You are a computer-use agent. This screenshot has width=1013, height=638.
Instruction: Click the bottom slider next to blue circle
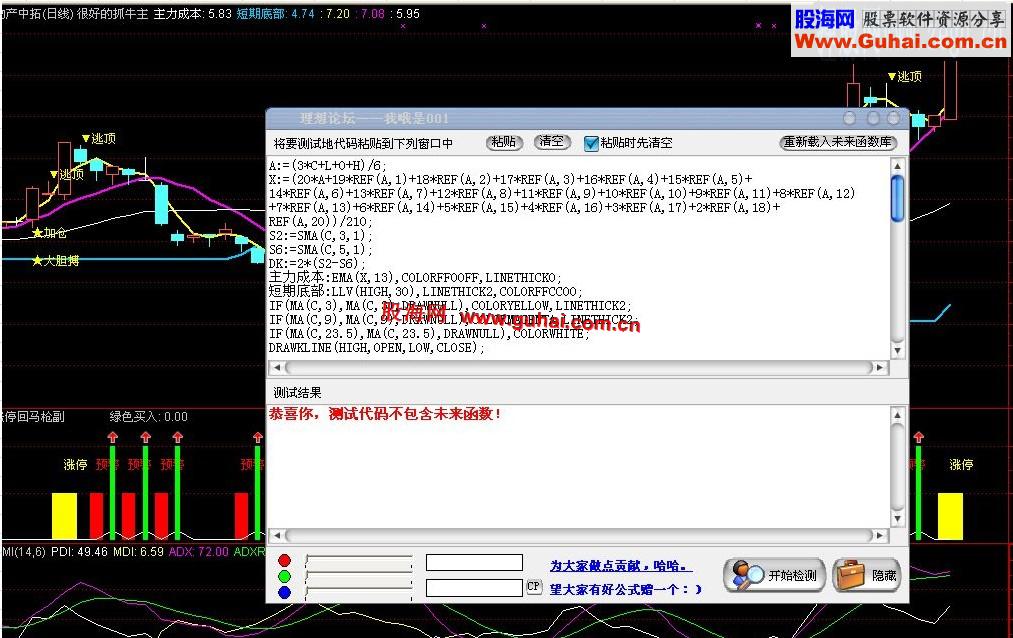tap(359, 592)
